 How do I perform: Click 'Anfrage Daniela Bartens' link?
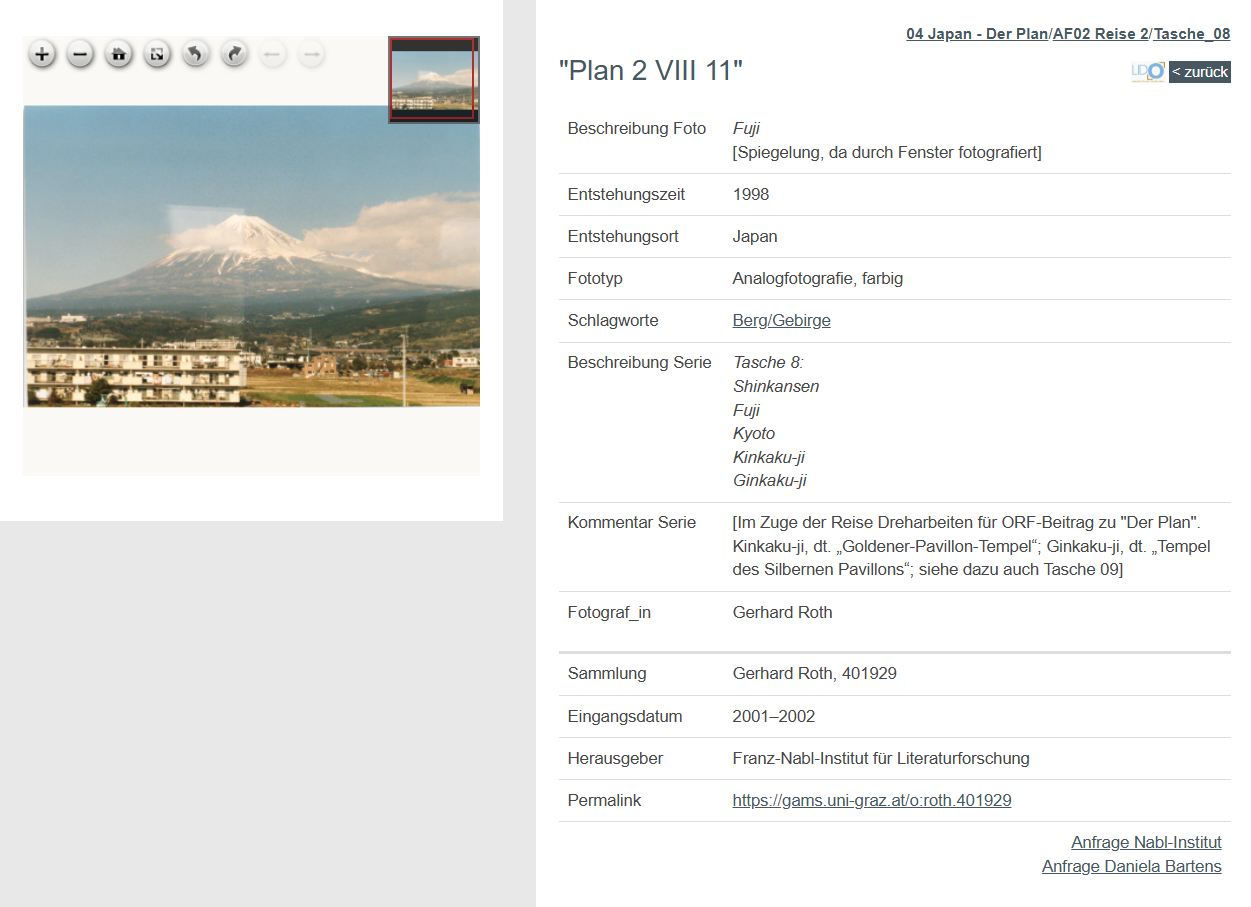tap(1131, 867)
